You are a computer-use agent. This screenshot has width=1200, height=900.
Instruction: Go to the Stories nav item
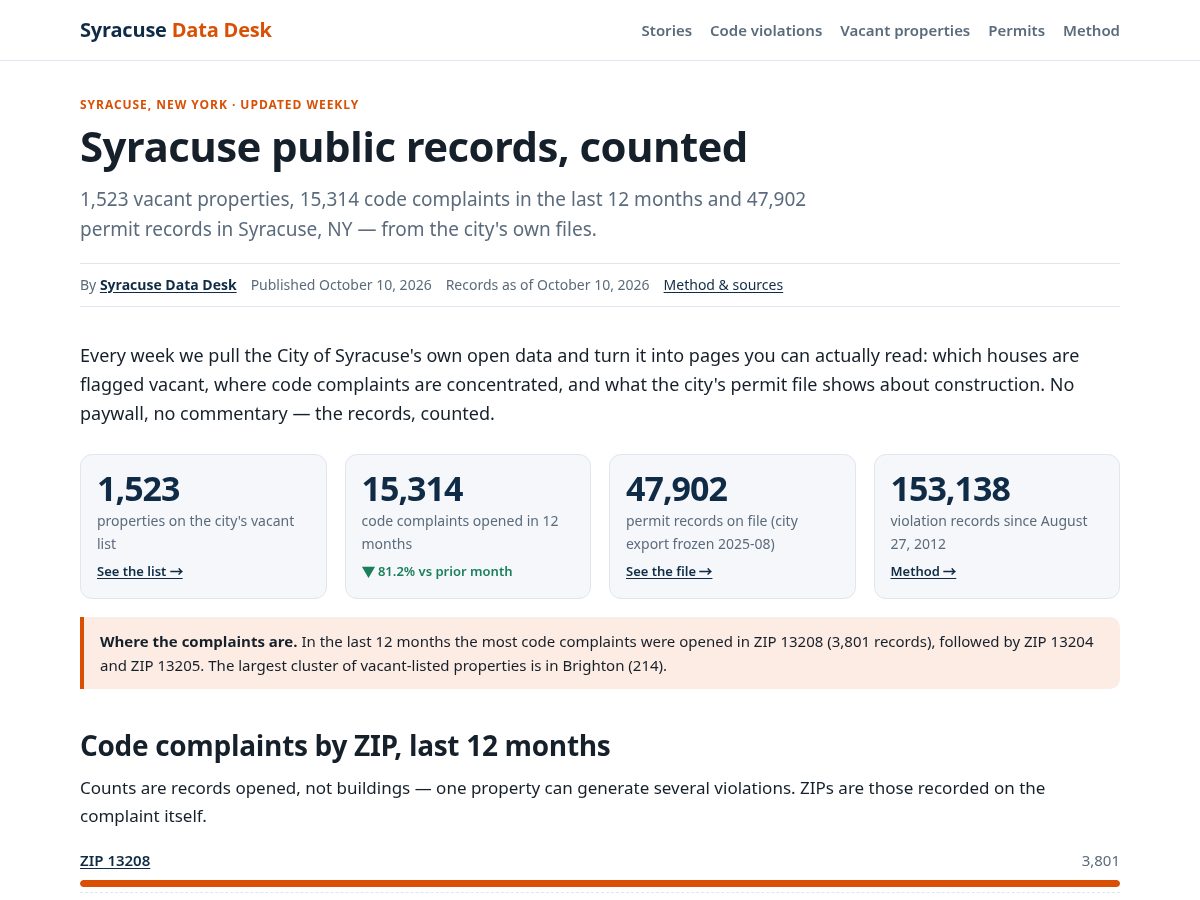tap(666, 31)
